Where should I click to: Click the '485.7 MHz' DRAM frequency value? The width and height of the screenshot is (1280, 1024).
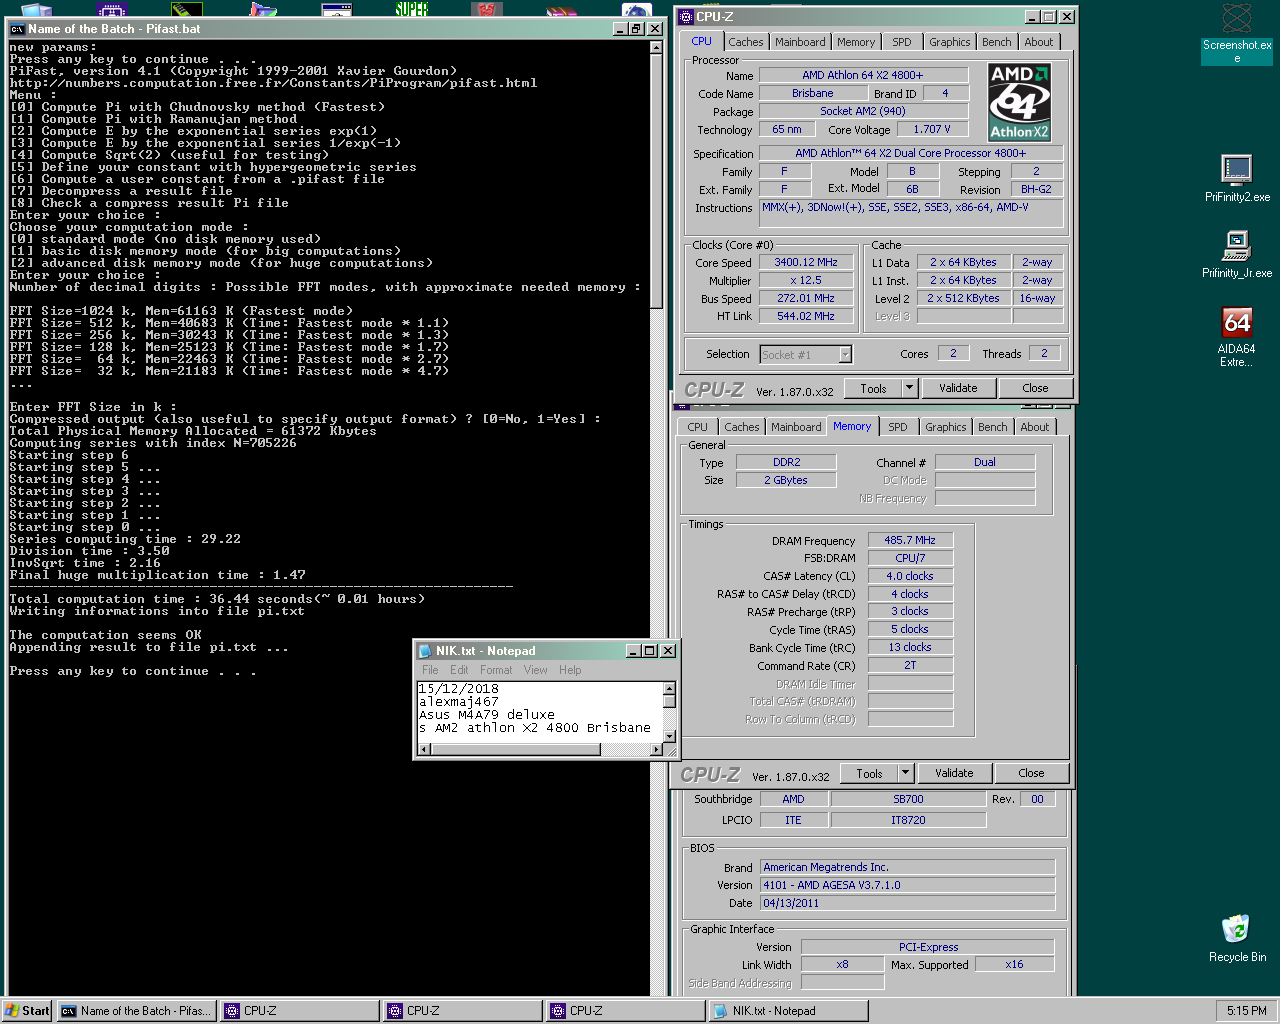[910, 540]
